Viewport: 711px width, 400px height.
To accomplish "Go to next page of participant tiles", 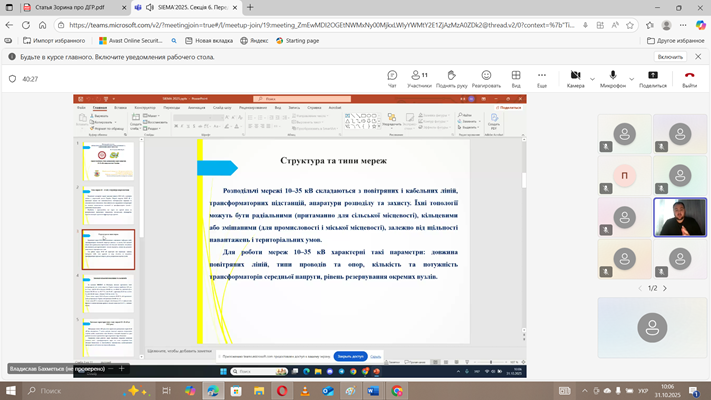I will pyautogui.click(x=665, y=288).
